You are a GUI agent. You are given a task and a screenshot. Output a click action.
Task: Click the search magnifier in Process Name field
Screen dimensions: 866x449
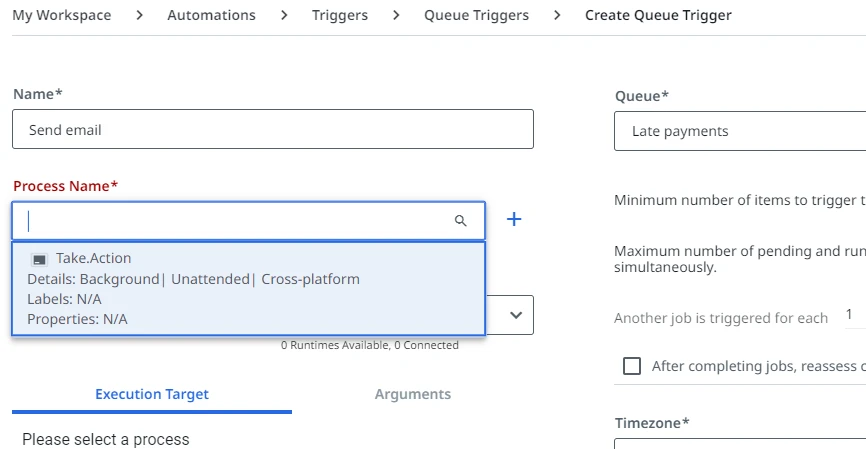pos(460,221)
